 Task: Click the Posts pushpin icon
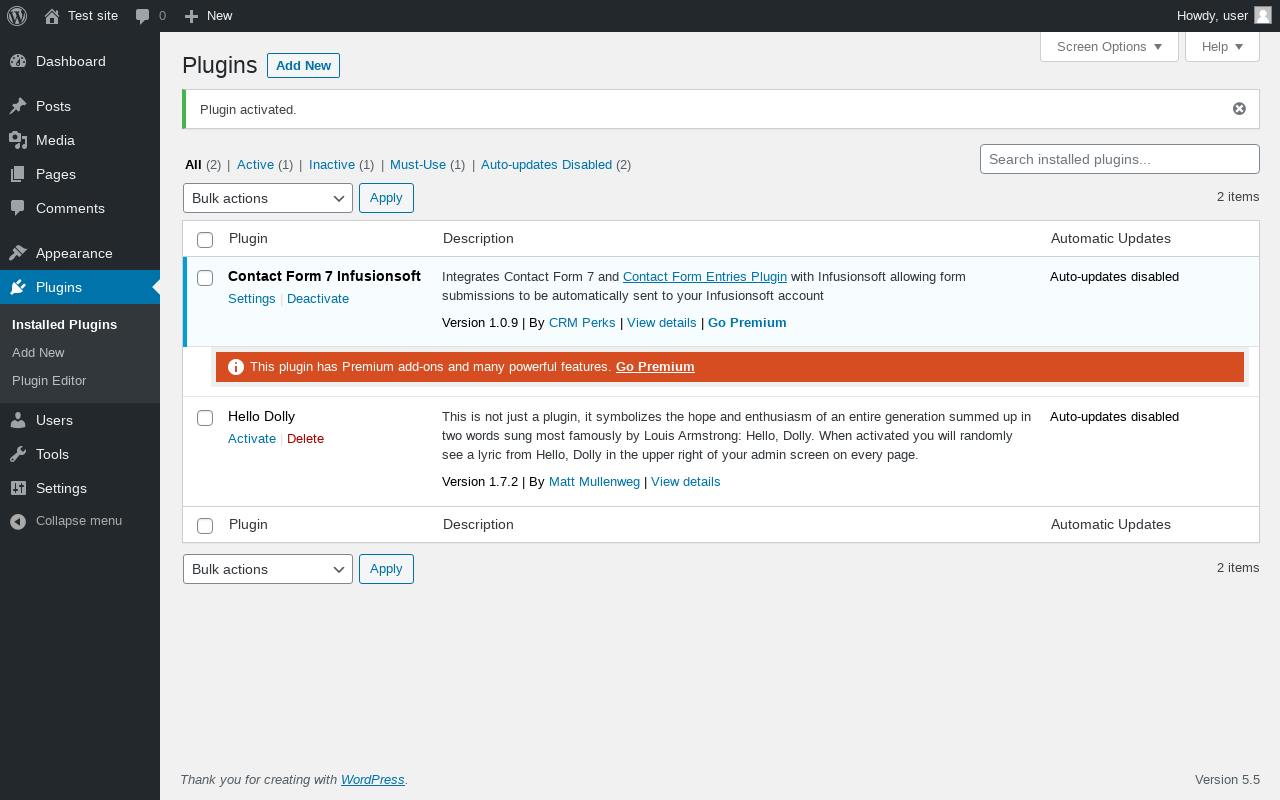coord(18,106)
